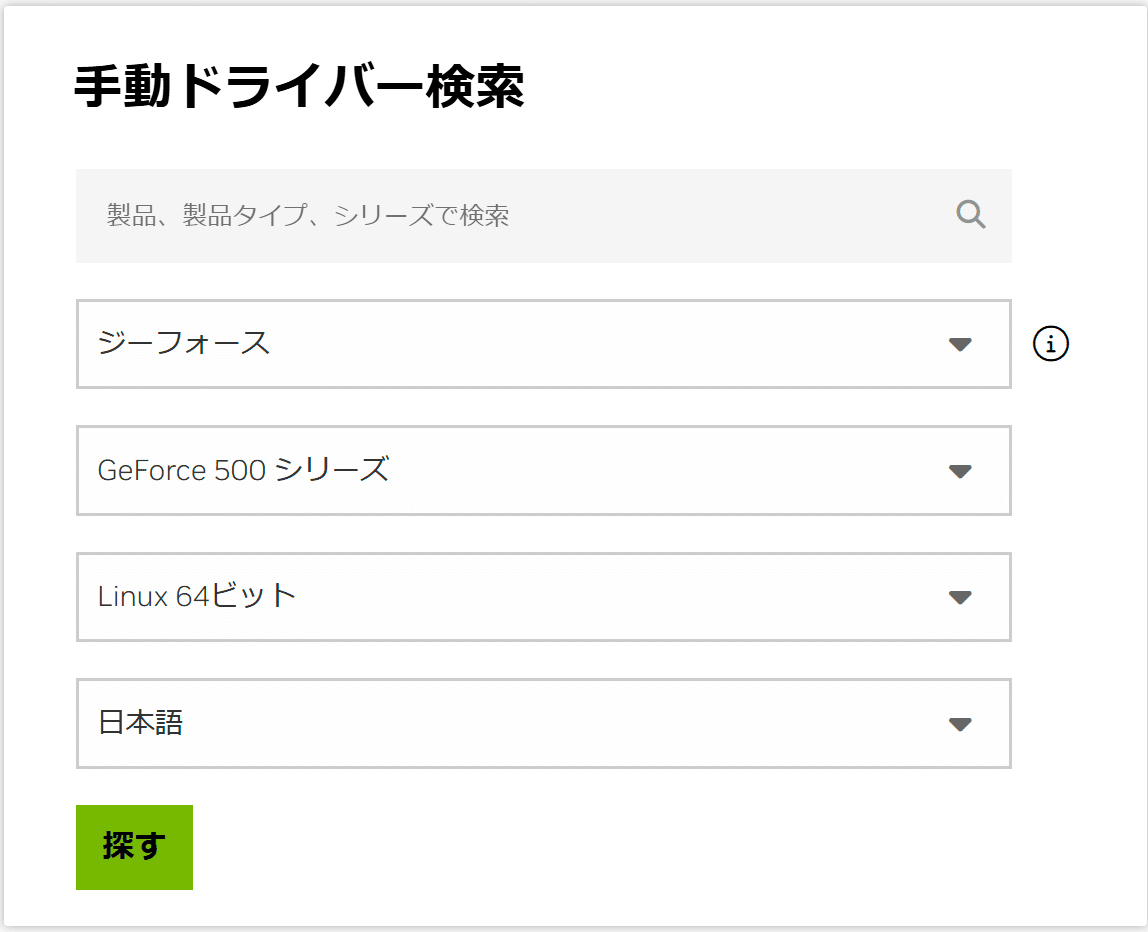
Task: Expand the GeForce 500 シリーズ dropdown
Action: [543, 471]
